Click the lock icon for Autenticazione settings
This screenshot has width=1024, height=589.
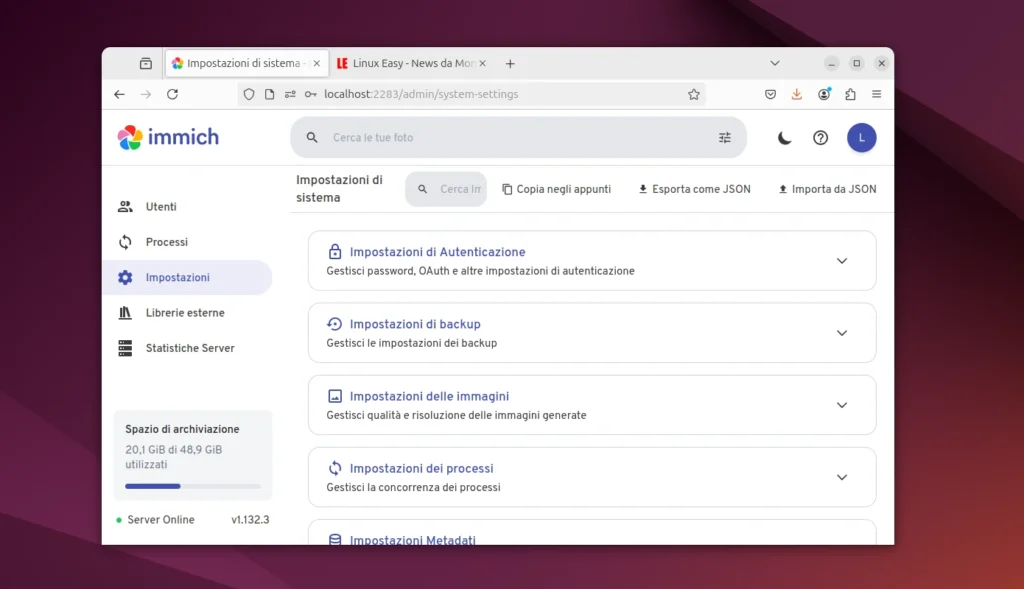pos(334,251)
